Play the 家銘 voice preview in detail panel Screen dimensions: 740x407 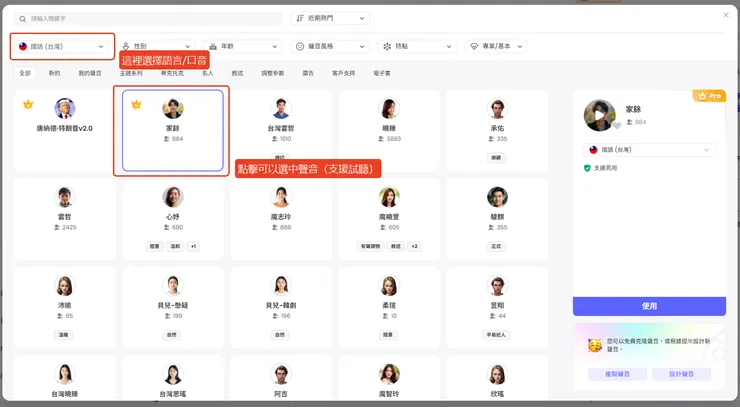[x=599, y=115]
